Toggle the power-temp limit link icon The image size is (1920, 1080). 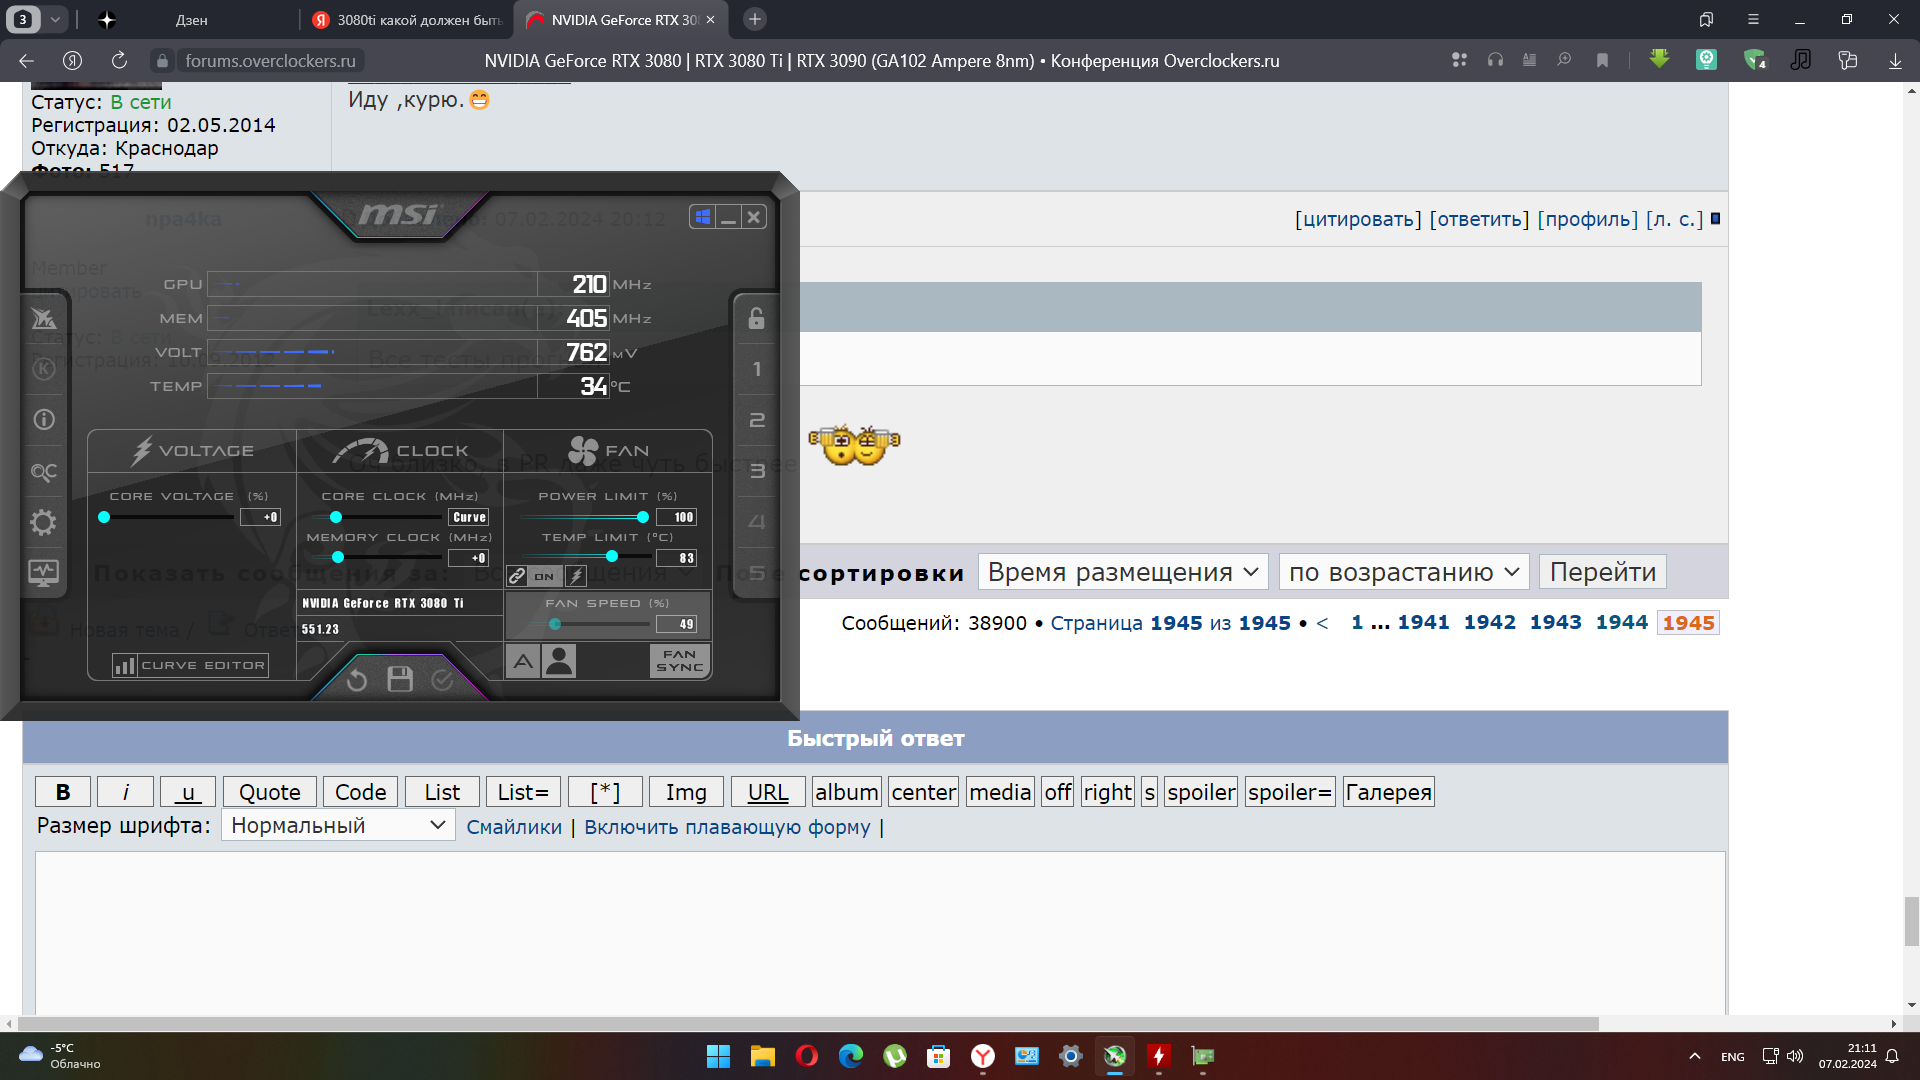[x=517, y=576]
